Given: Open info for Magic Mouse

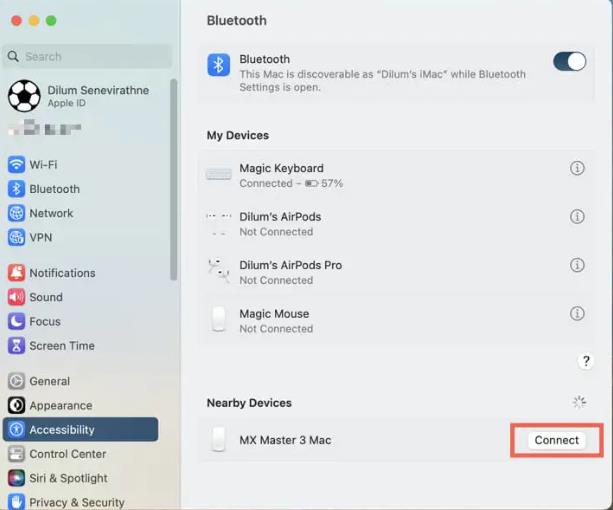Looking at the screenshot, I should (x=577, y=313).
